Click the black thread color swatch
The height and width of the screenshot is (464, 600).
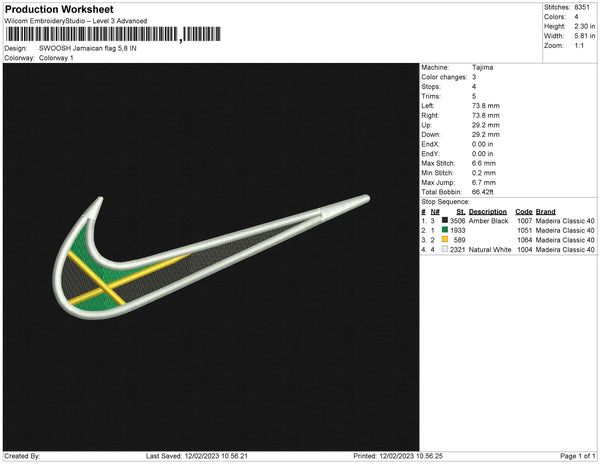point(445,220)
